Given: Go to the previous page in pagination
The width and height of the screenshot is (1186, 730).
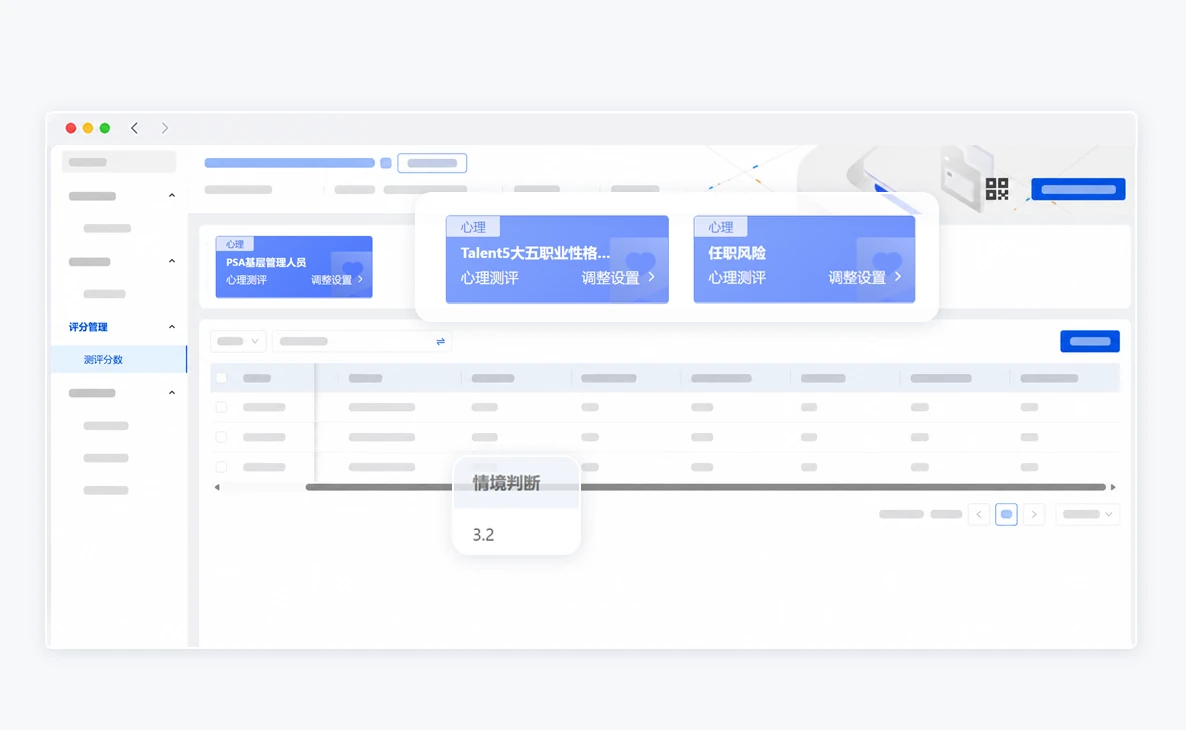Looking at the screenshot, I should pos(979,514).
